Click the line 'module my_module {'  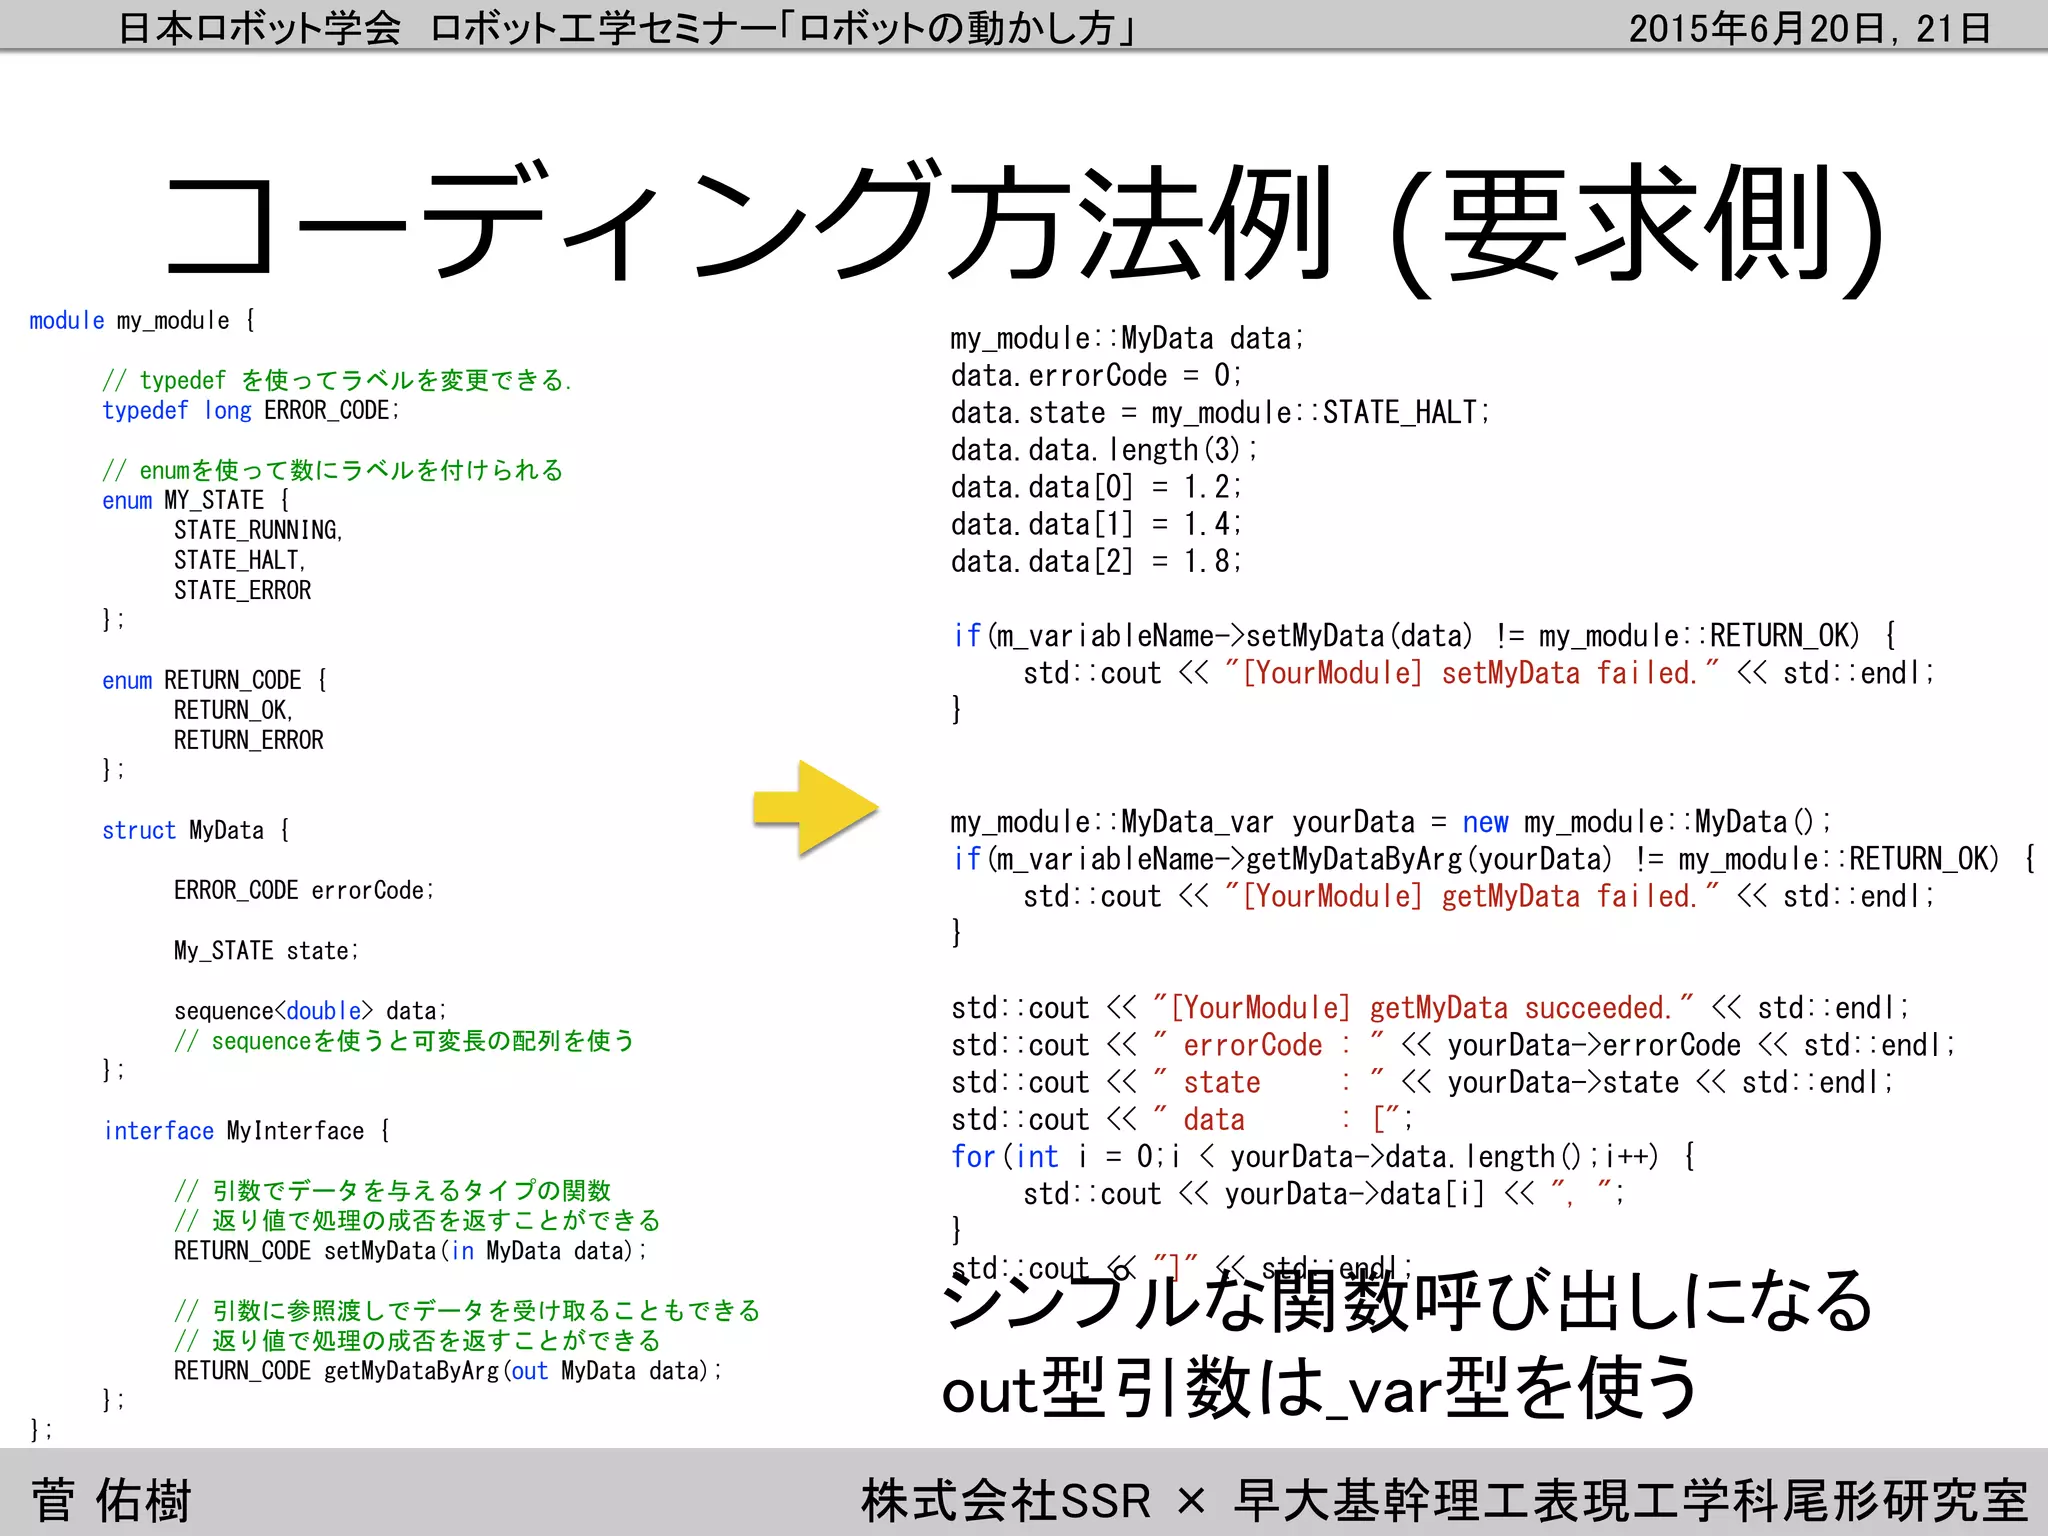(x=142, y=321)
